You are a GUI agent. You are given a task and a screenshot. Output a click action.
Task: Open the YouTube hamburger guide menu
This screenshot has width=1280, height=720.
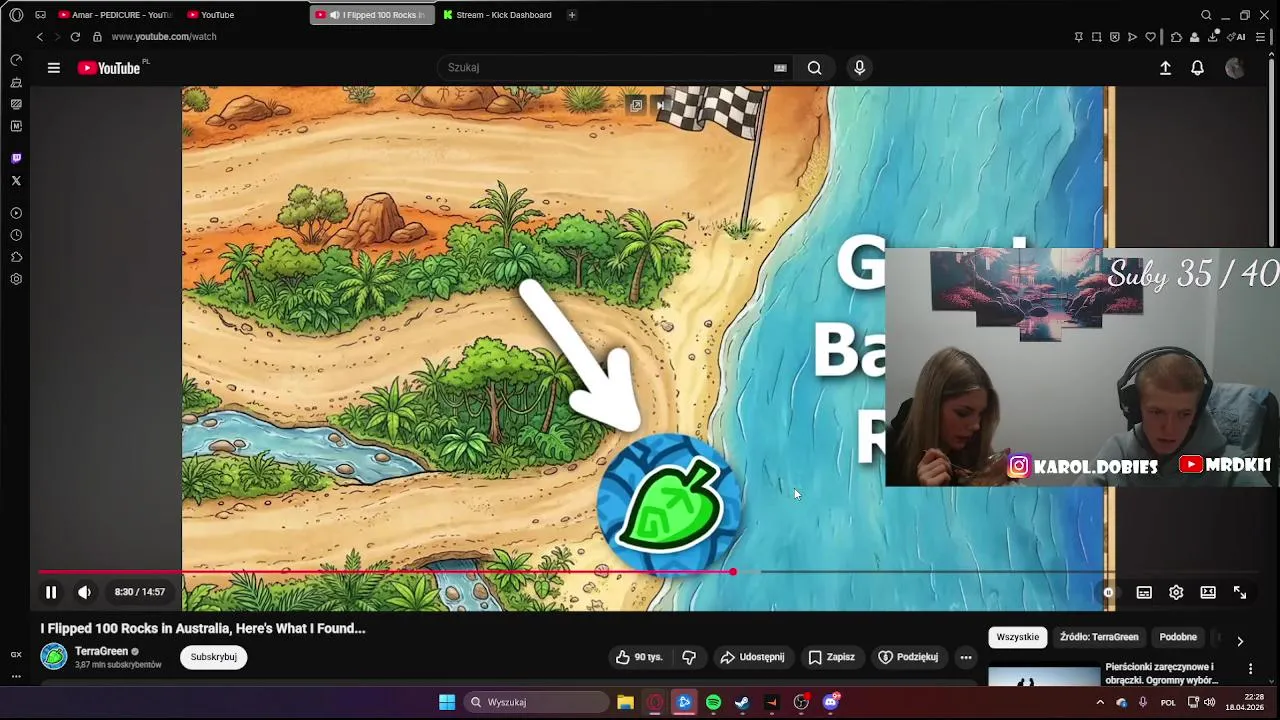point(54,68)
